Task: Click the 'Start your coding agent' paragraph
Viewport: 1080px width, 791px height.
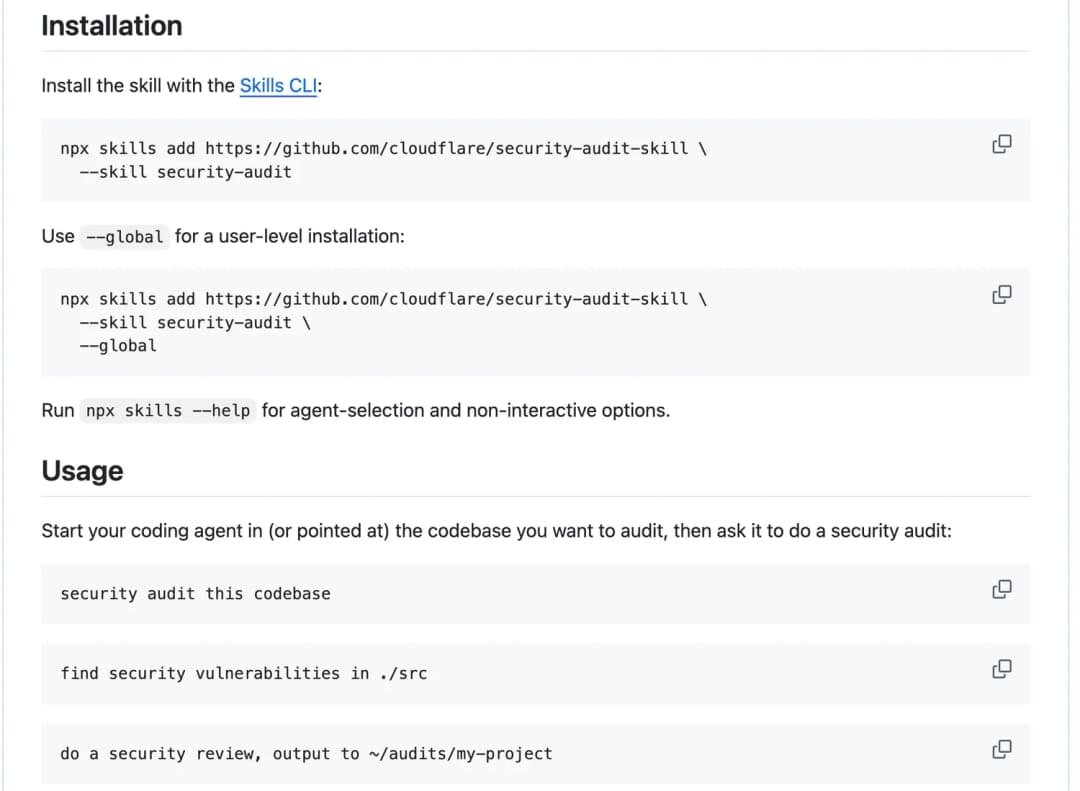Action: point(497,531)
